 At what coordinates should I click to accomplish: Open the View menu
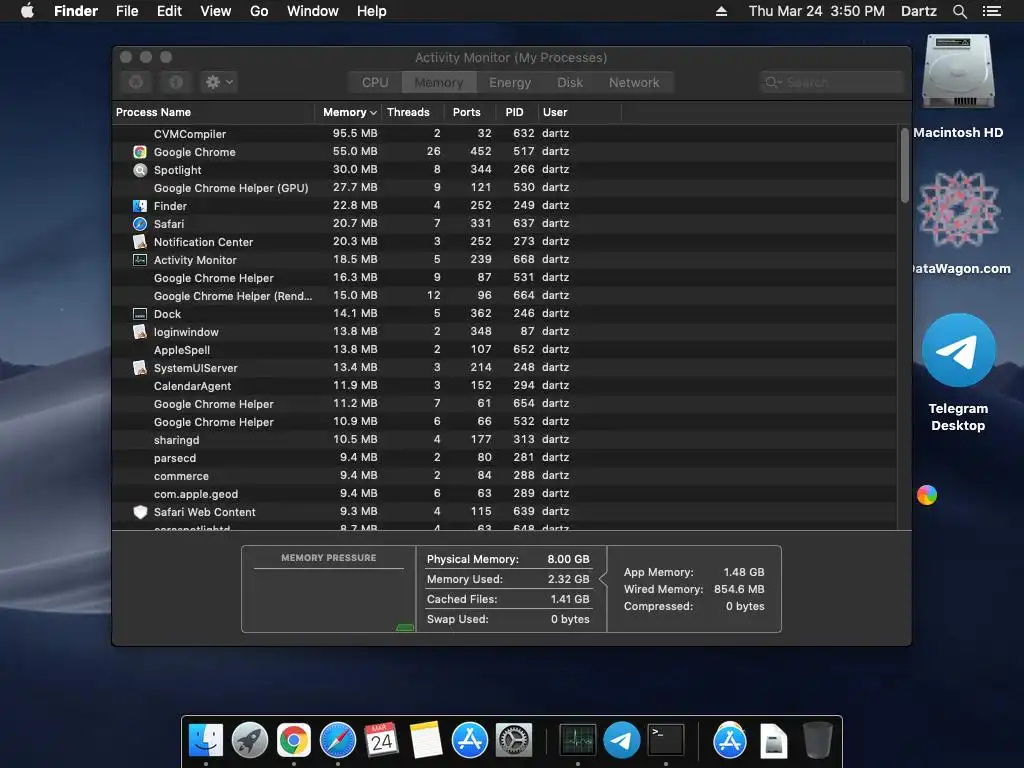point(216,11)
